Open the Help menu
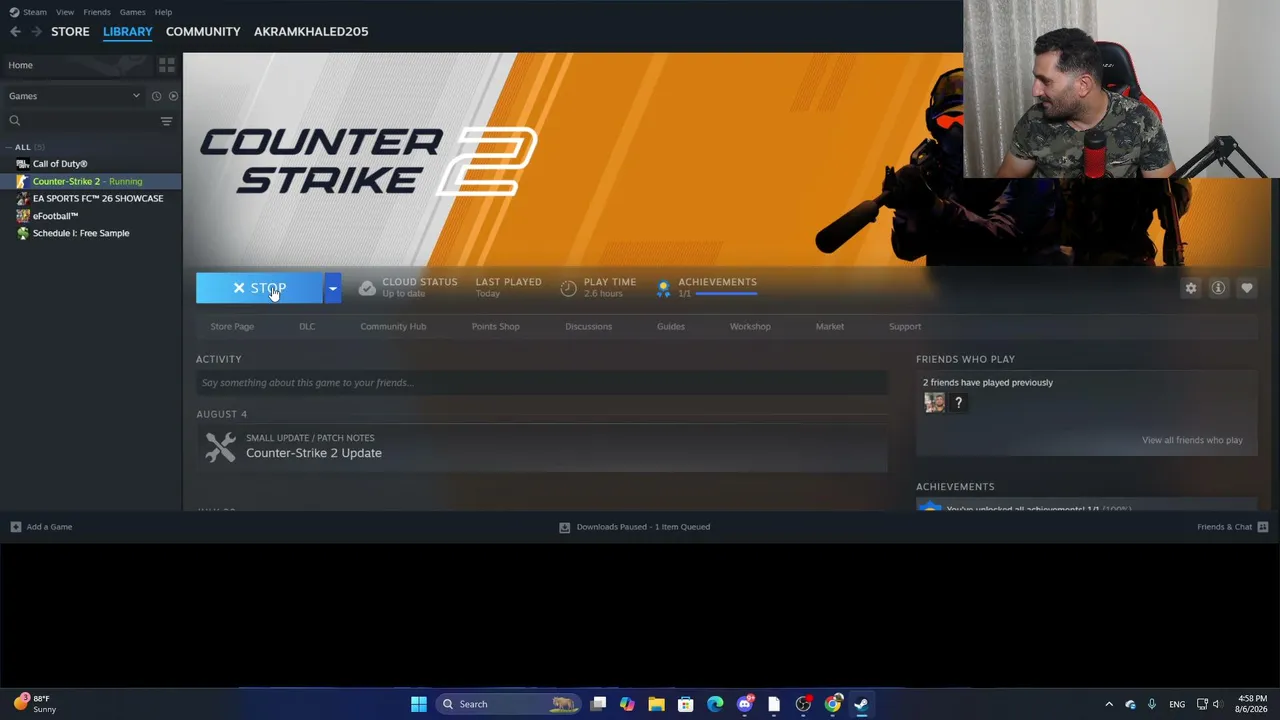This screenshot has height=720, width=1280. coord(163,12)
